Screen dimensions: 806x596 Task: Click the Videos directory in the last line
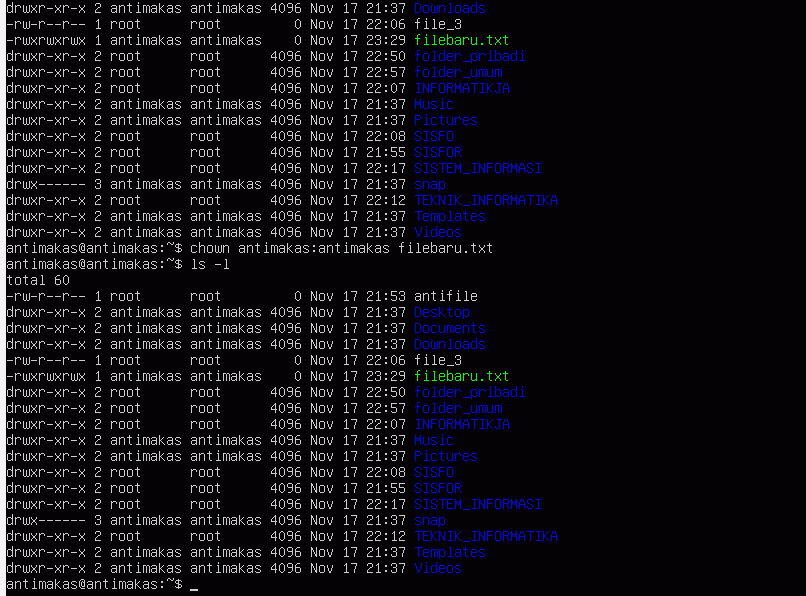point(438,568)
